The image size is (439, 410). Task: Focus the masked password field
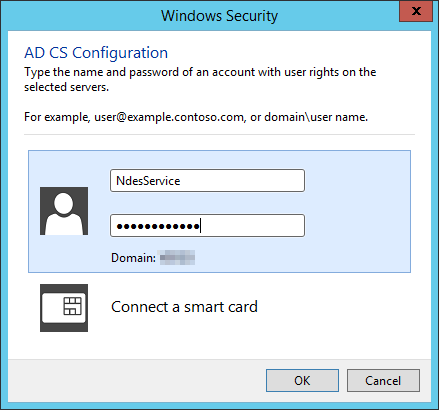tap(207, 226)
